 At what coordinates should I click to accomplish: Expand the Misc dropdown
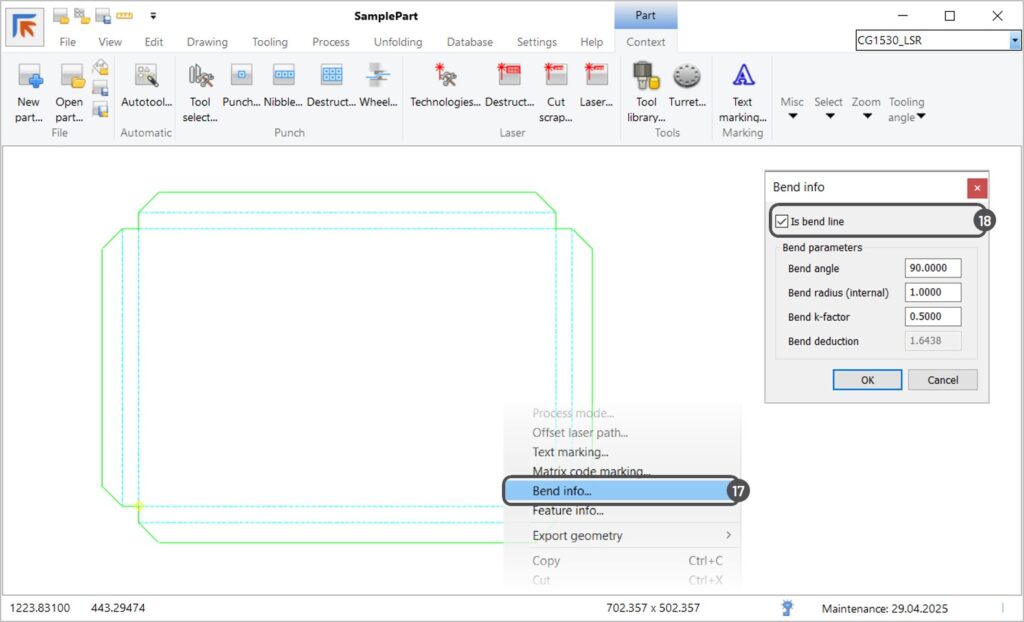(792, 109)
